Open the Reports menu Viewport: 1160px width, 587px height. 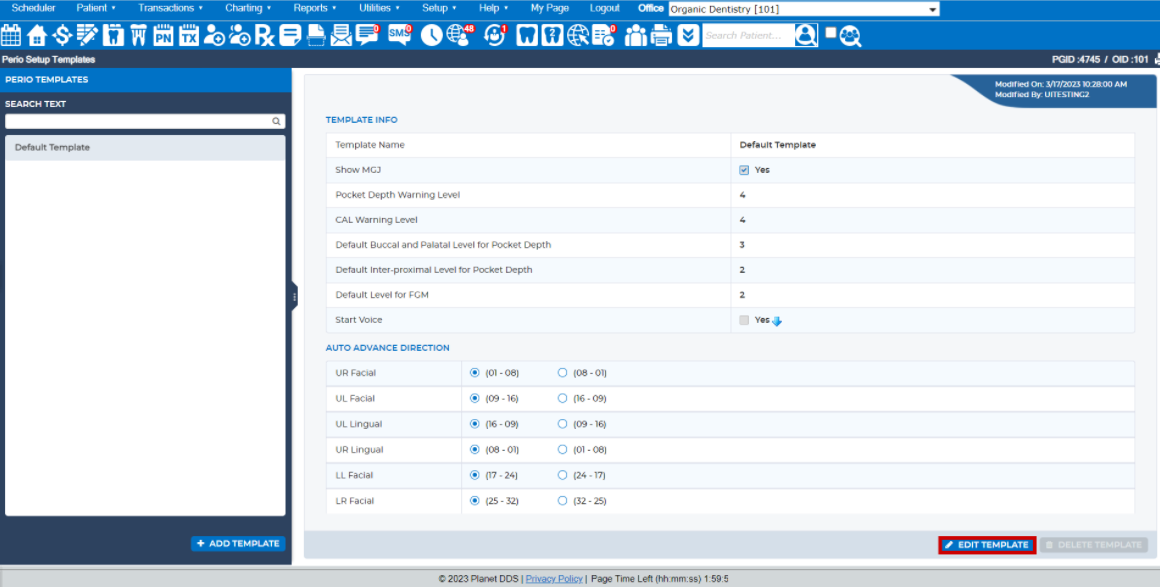pyautogui.click(x=311, y=8)
